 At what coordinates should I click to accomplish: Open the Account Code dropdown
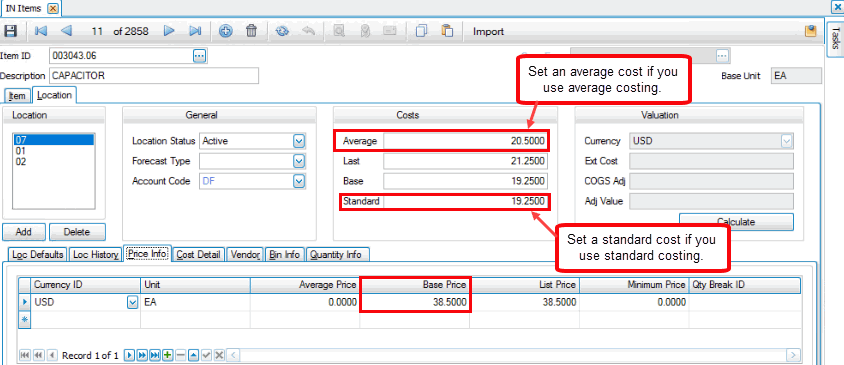(x=299, y=181)
